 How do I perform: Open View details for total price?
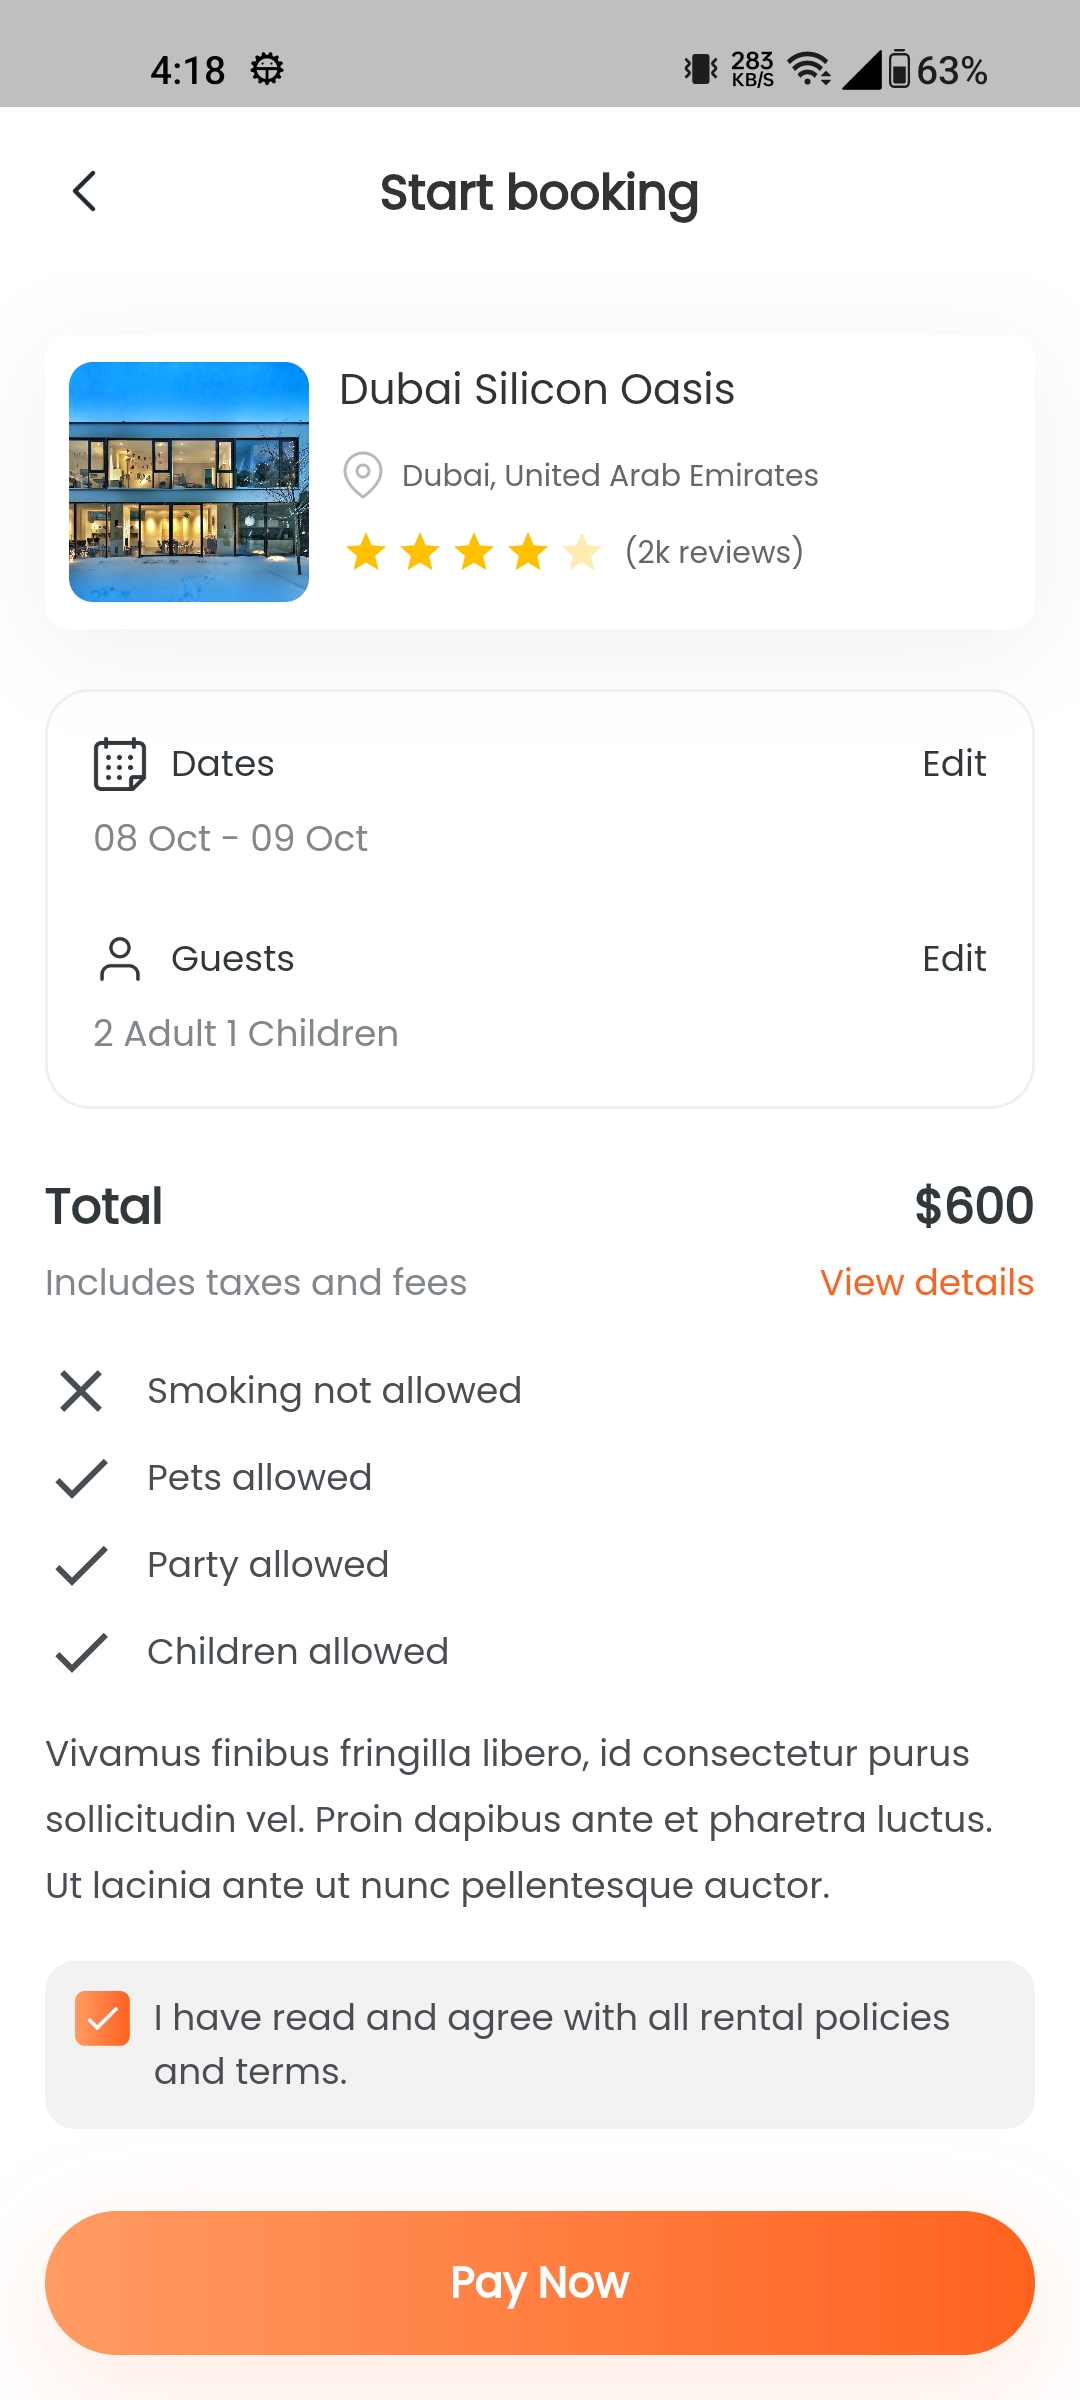click(927, 1283)
